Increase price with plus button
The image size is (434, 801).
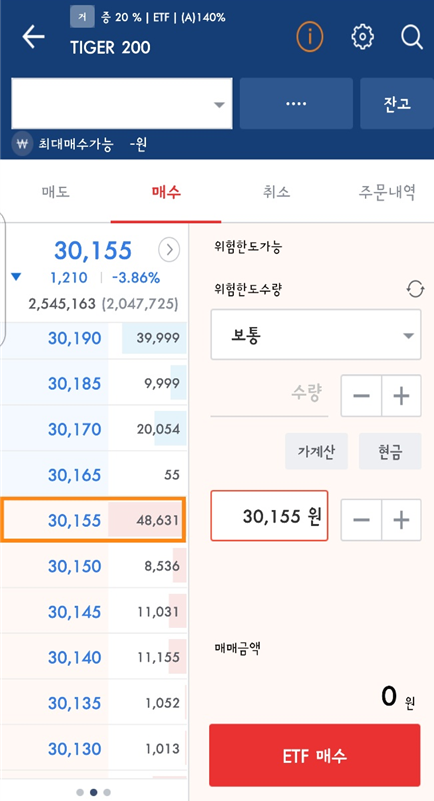(x=401, y=520)
